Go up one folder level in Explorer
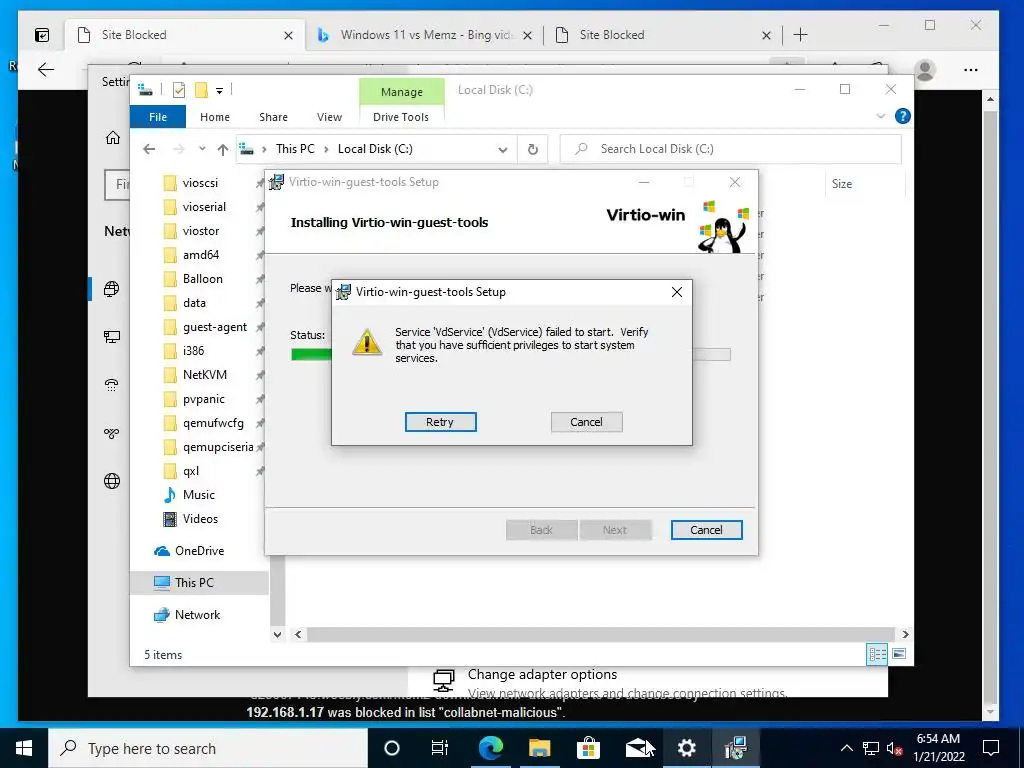The width and height of the screenshot is (1024, 768). (x=223, y=150)
